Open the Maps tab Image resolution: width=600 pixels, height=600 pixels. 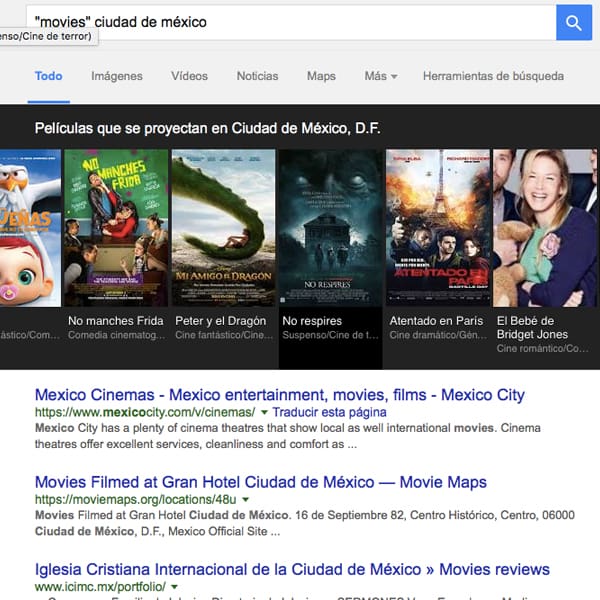(x=321, y=76)
